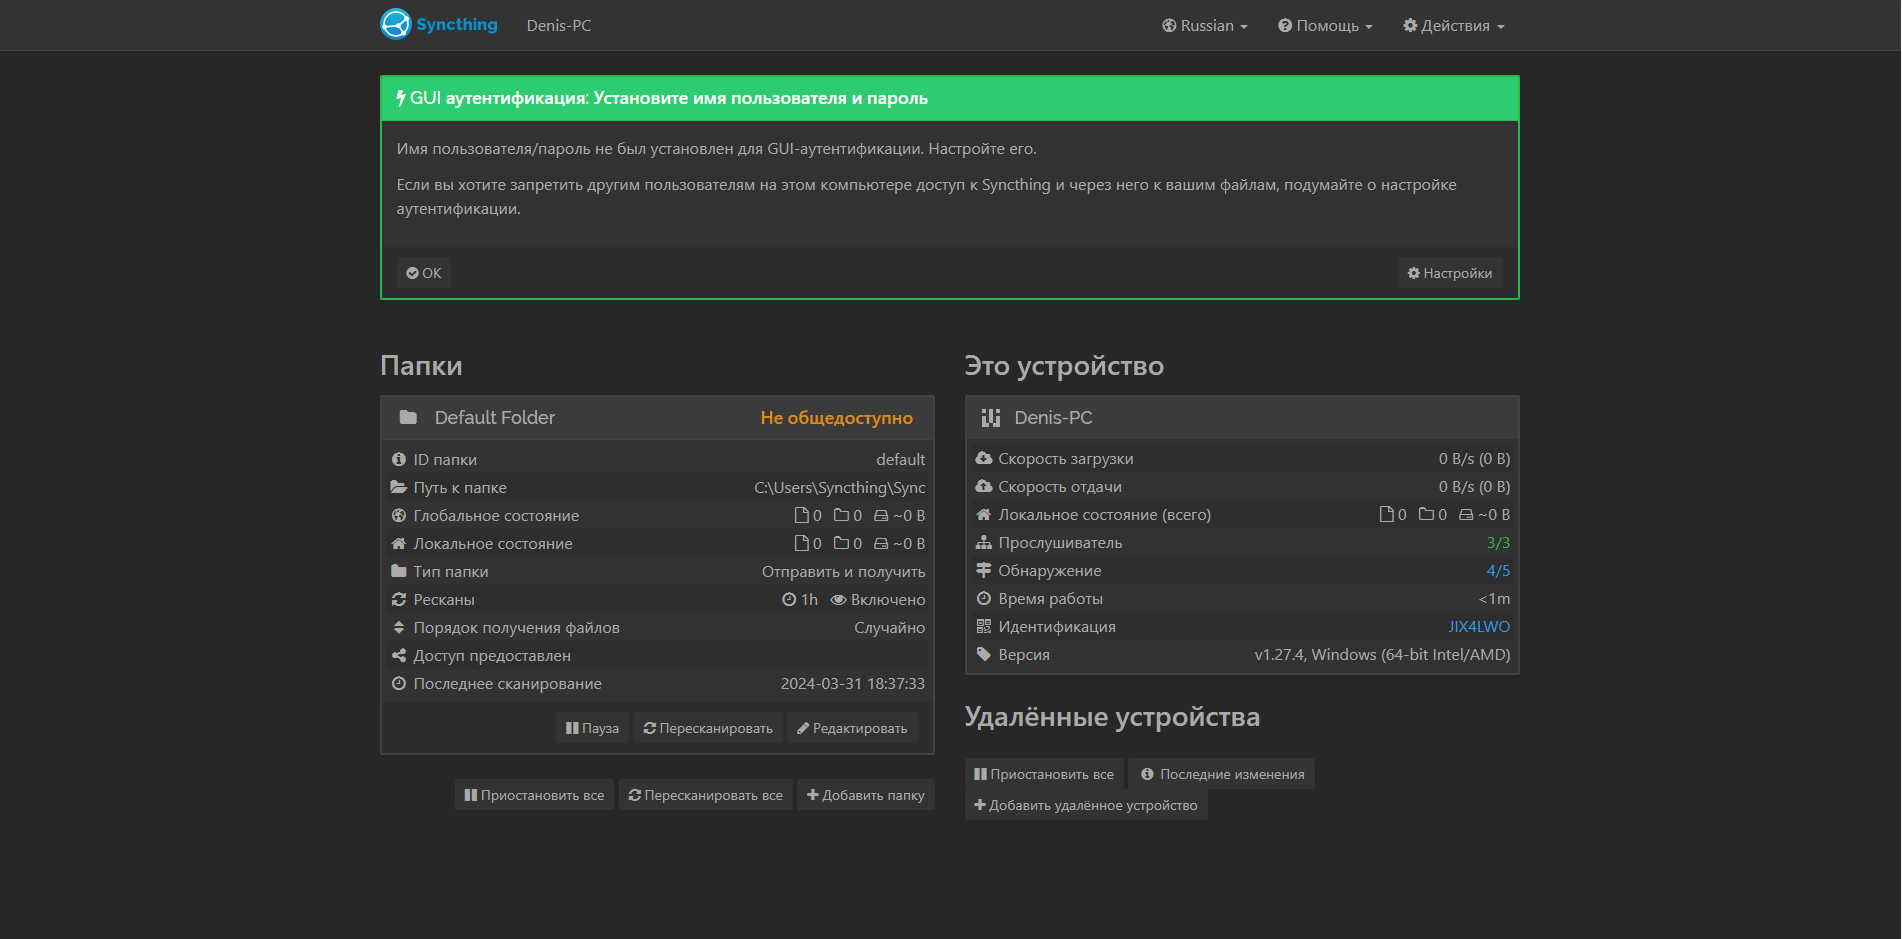This screenshot has width=1902, height=939.
Task: Click the clock icon beside 1h rescan interval
Action: coord(789,599)
